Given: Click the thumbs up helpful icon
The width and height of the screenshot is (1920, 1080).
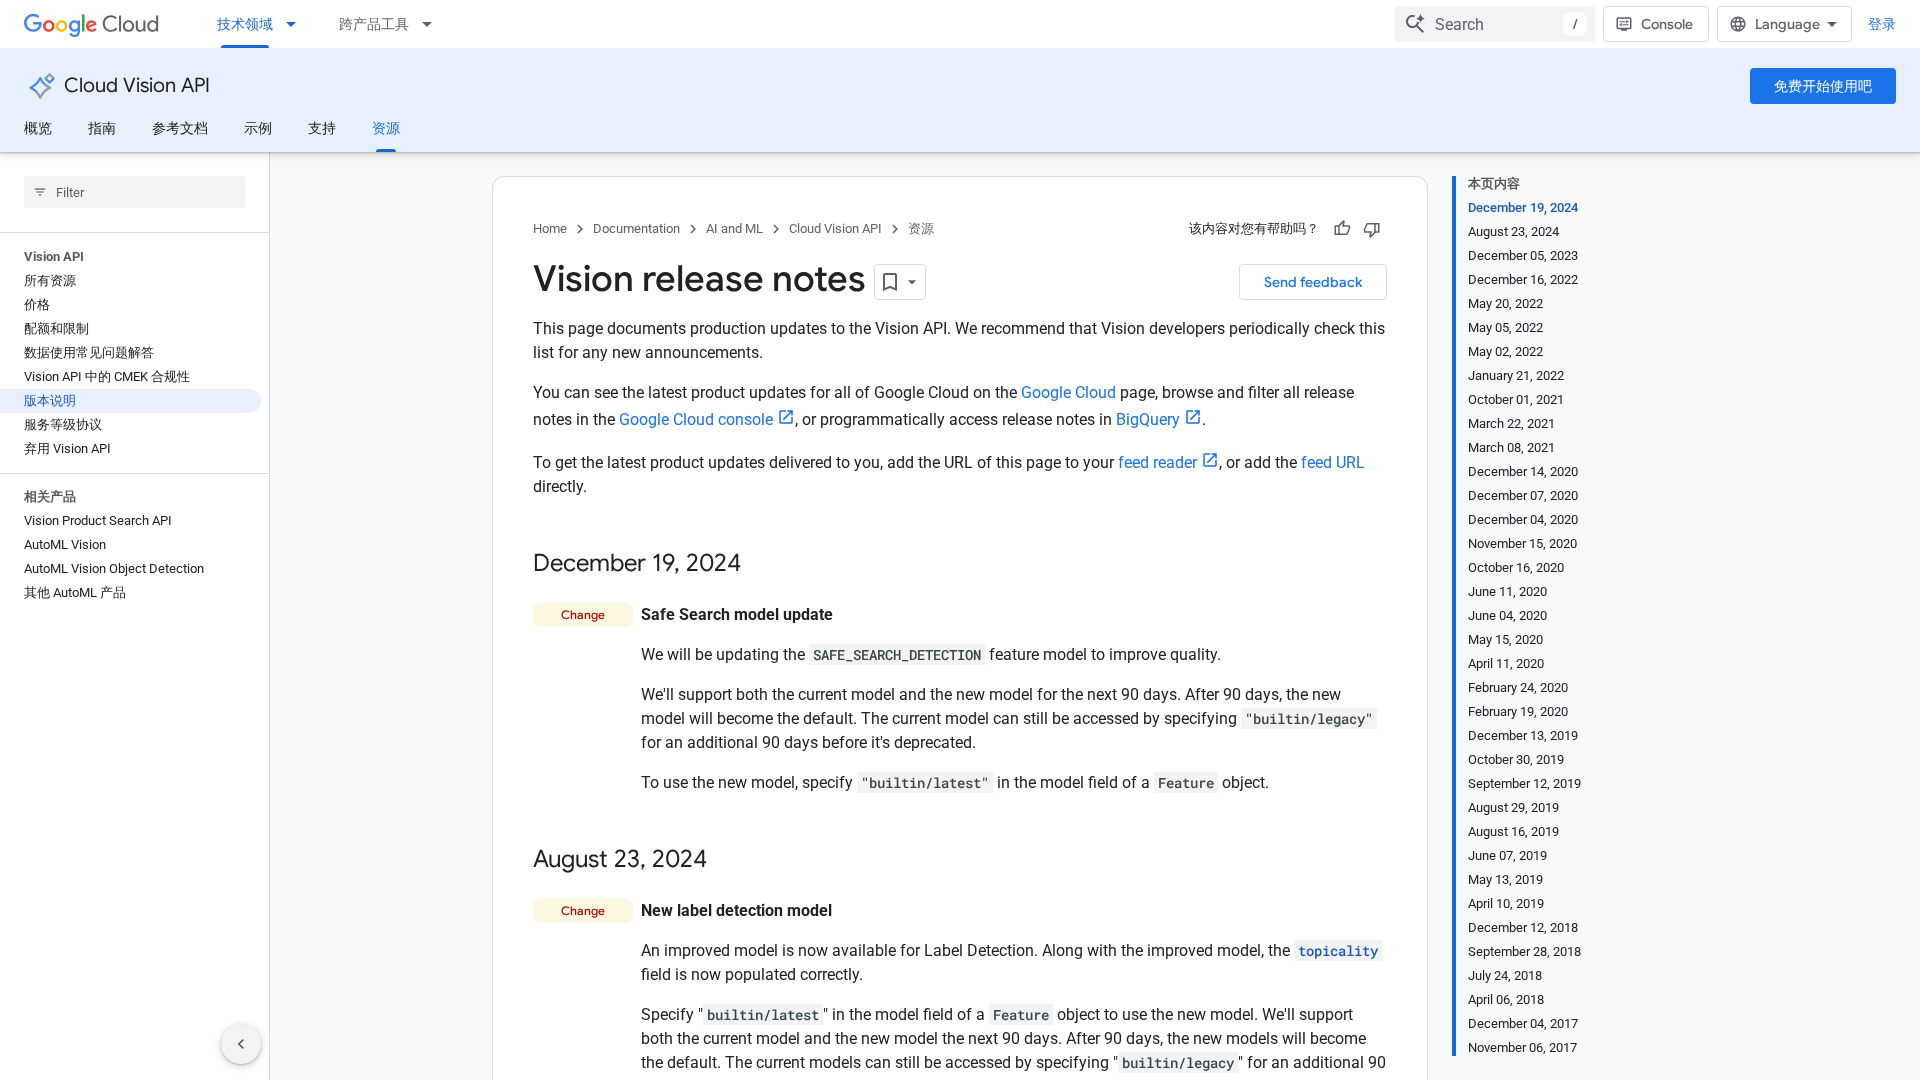Looking at the screenshot, I should [1342, 229].
